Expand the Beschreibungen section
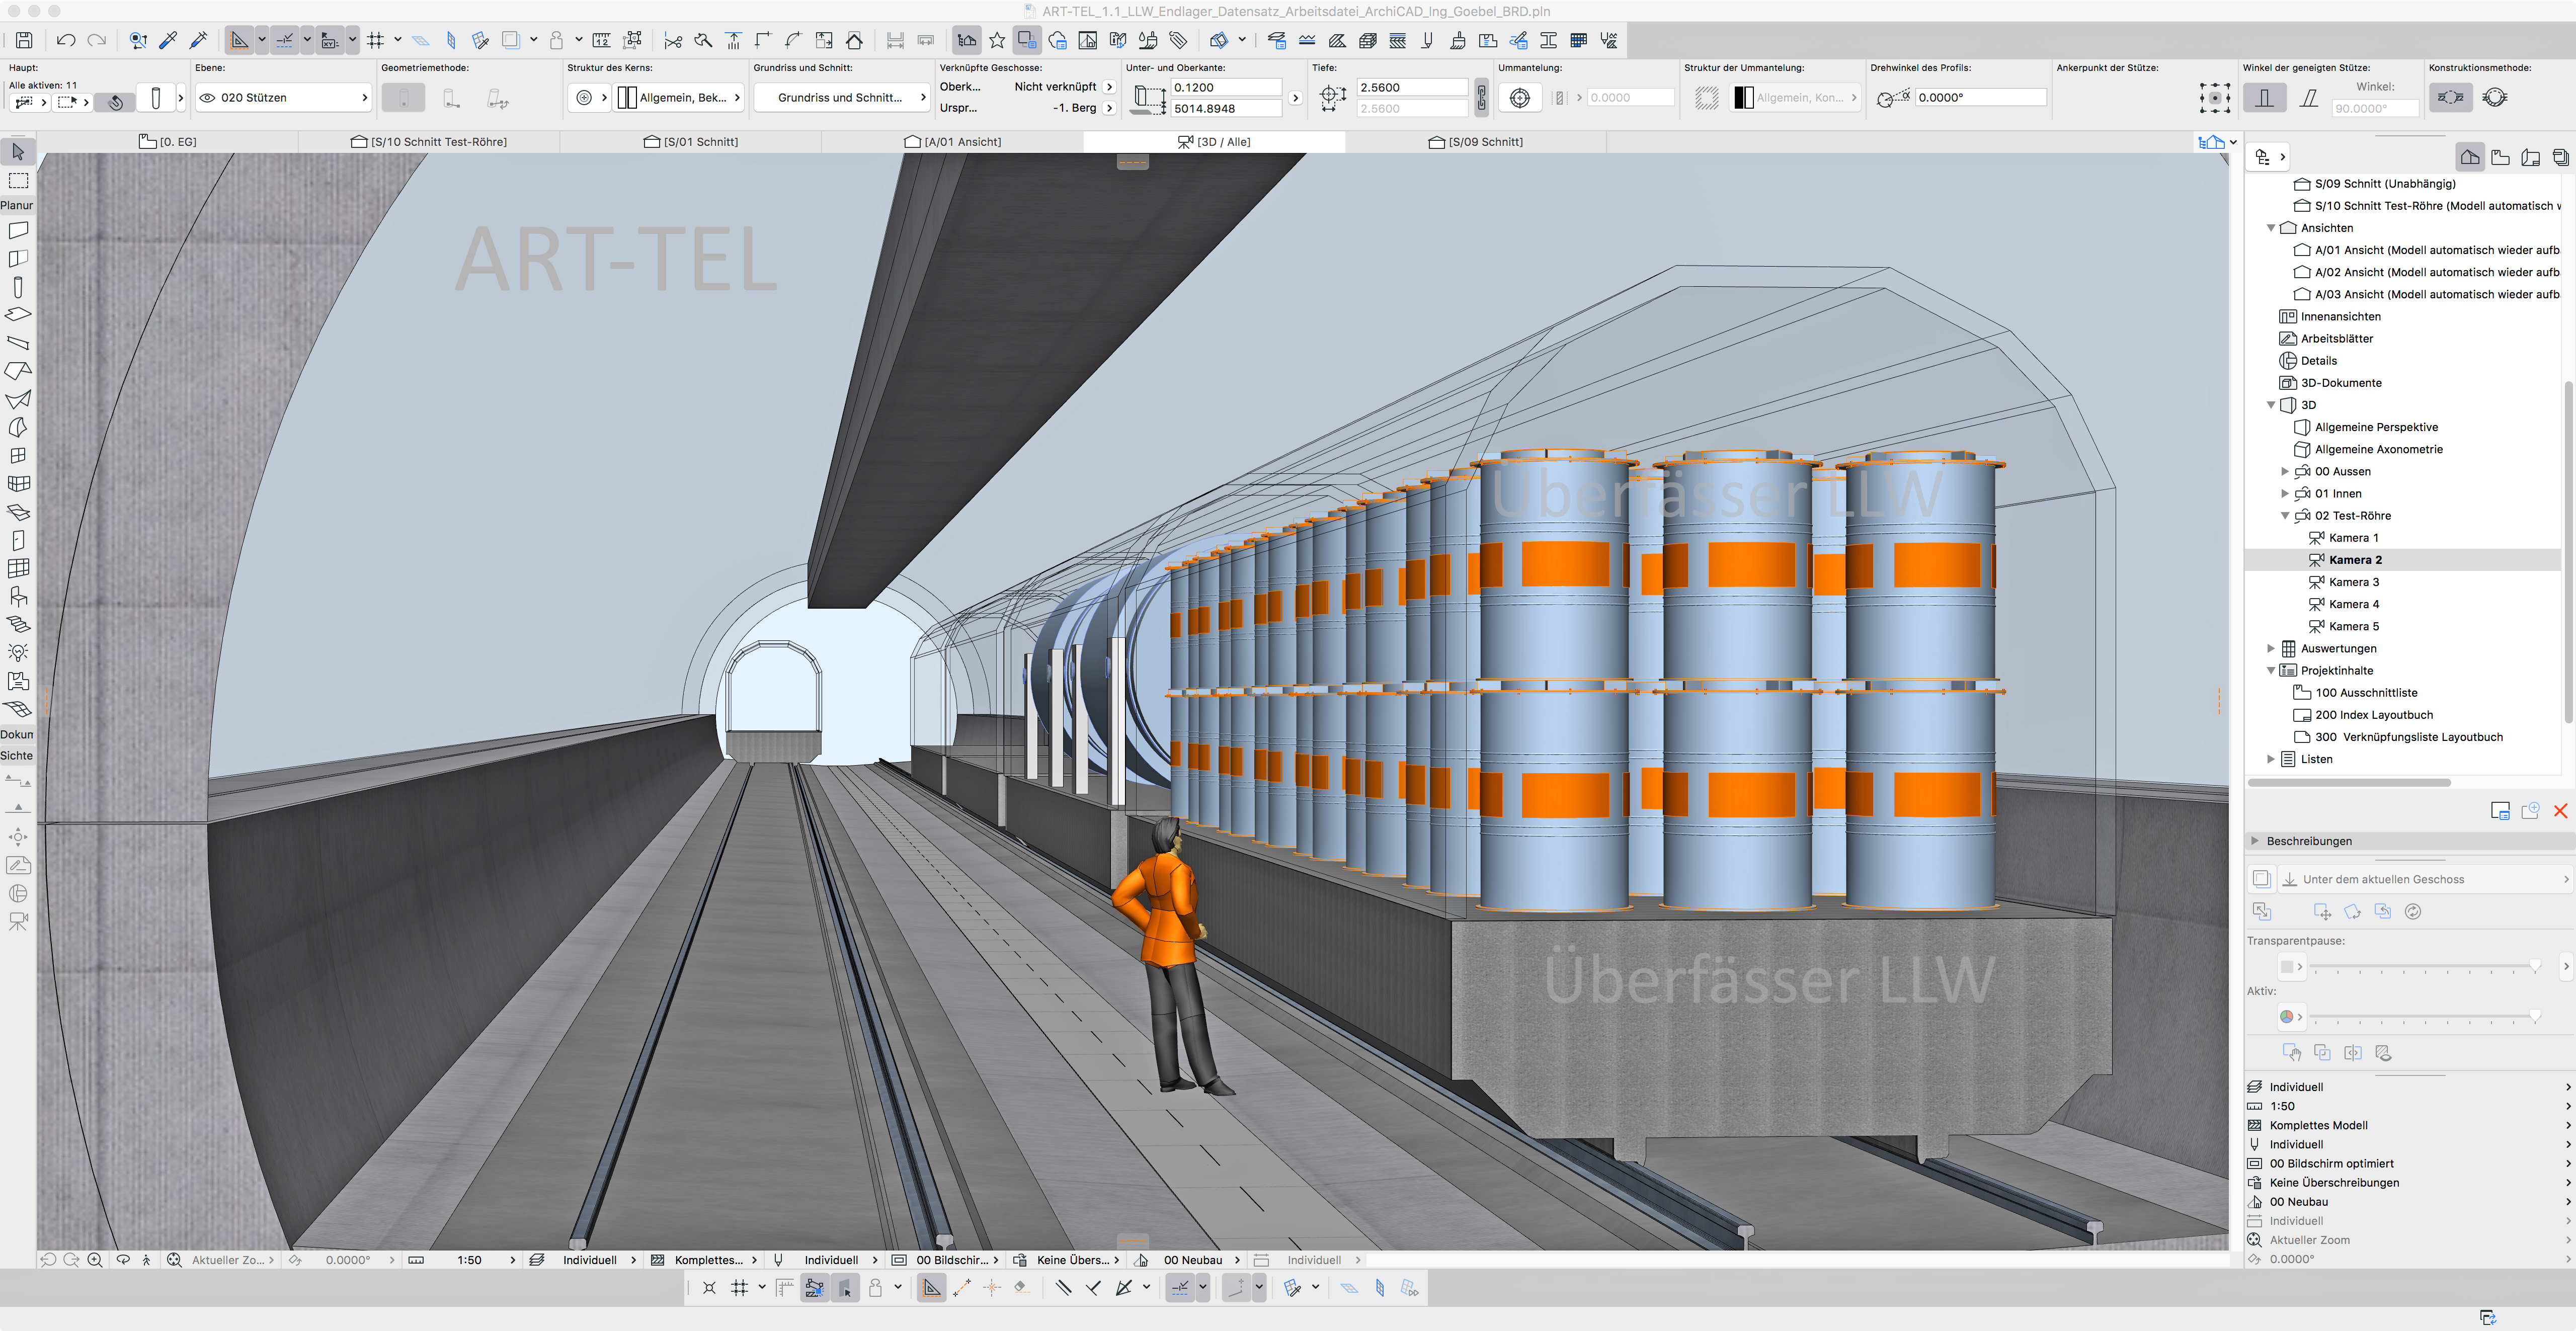This screenshot has height=1331, width=2576. click(x=2255, y=841)
